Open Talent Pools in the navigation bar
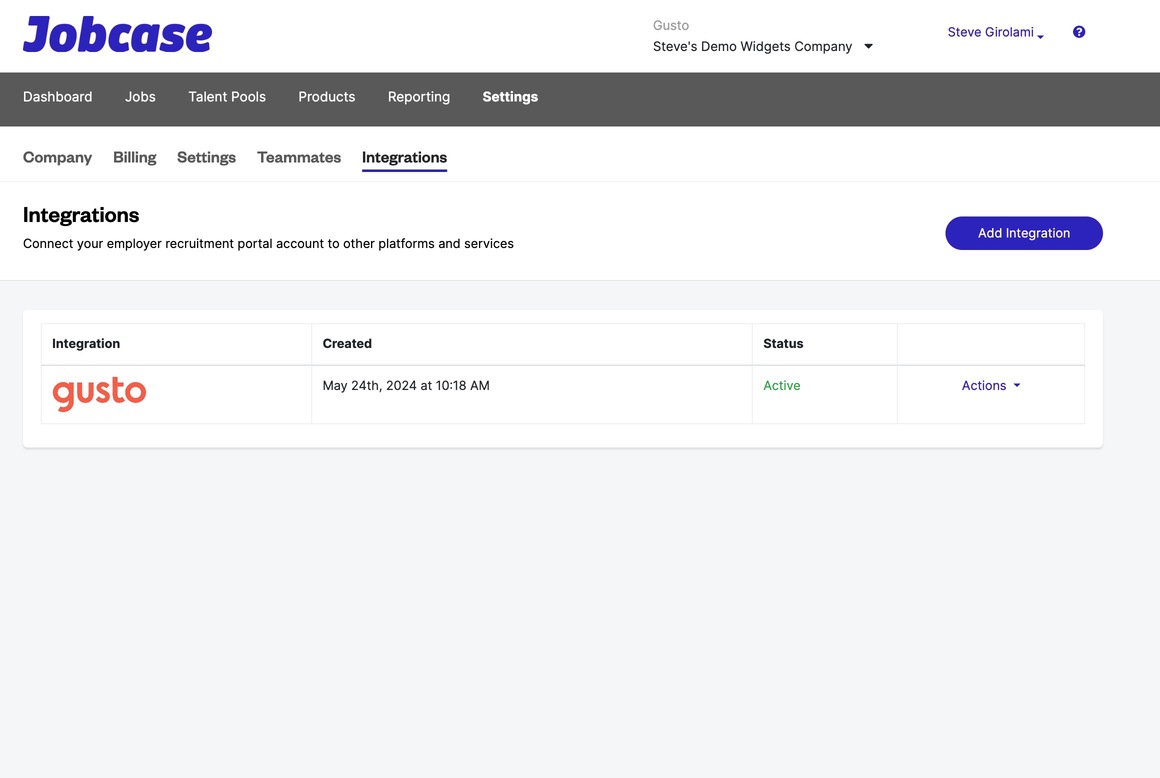 227,97
